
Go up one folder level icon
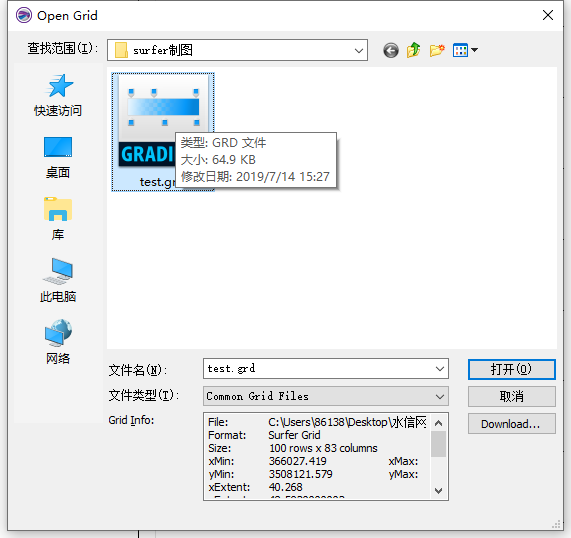click(x=414, y=50)
